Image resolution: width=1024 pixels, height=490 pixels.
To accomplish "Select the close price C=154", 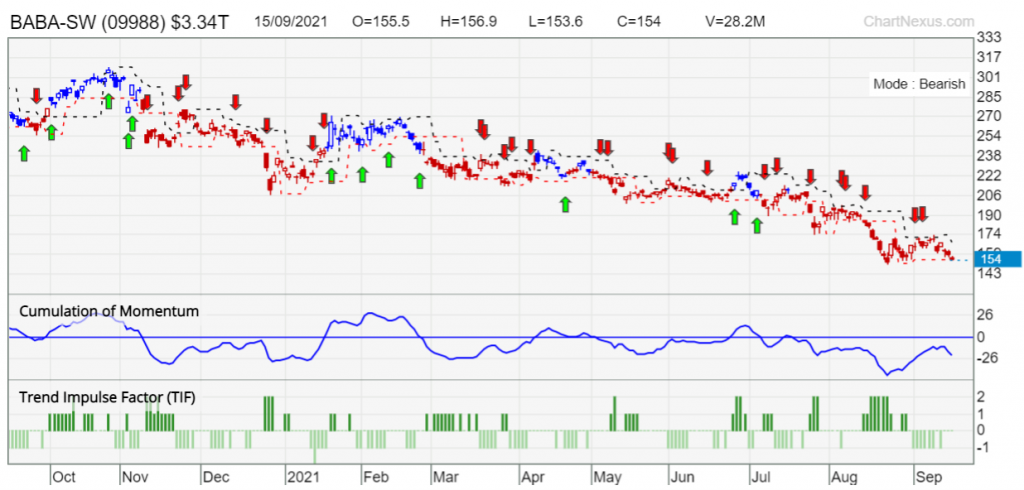I will pos(638,22).
